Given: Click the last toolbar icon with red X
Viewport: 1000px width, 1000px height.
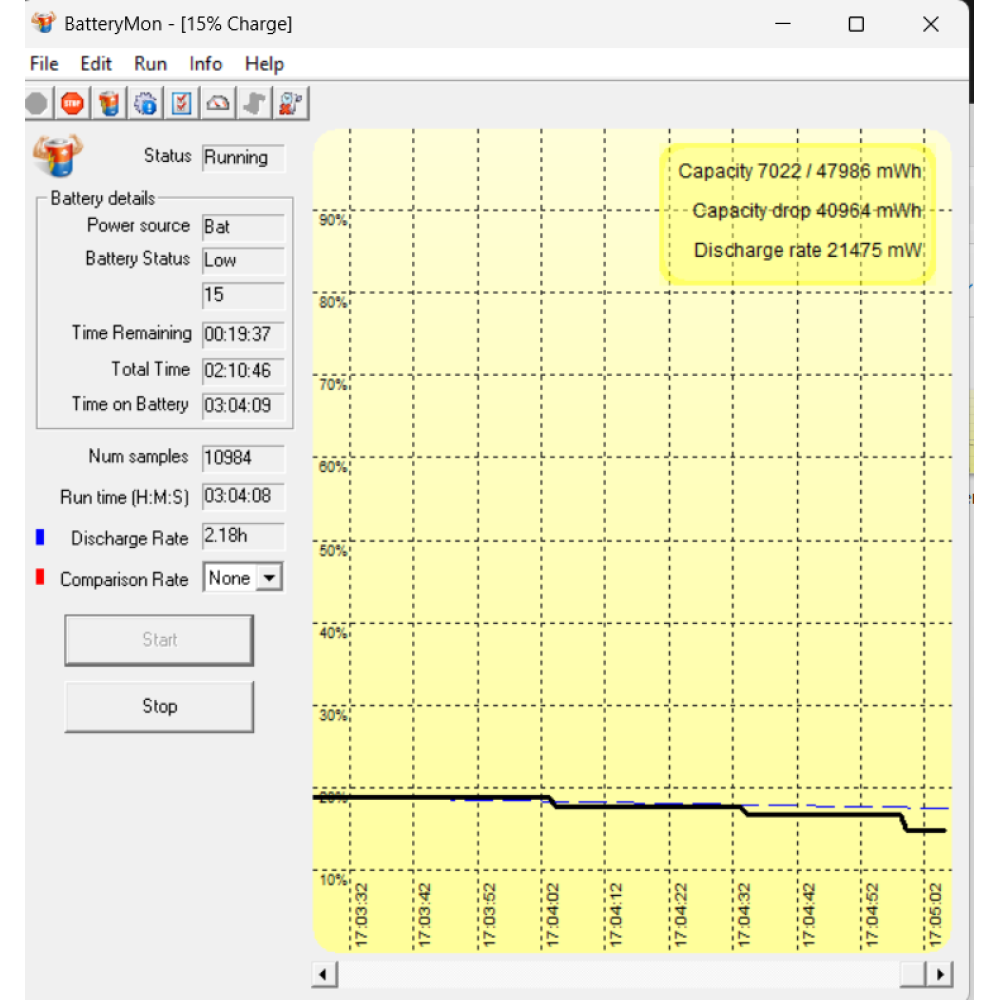Looking at the screenshot, I should 291,102.
